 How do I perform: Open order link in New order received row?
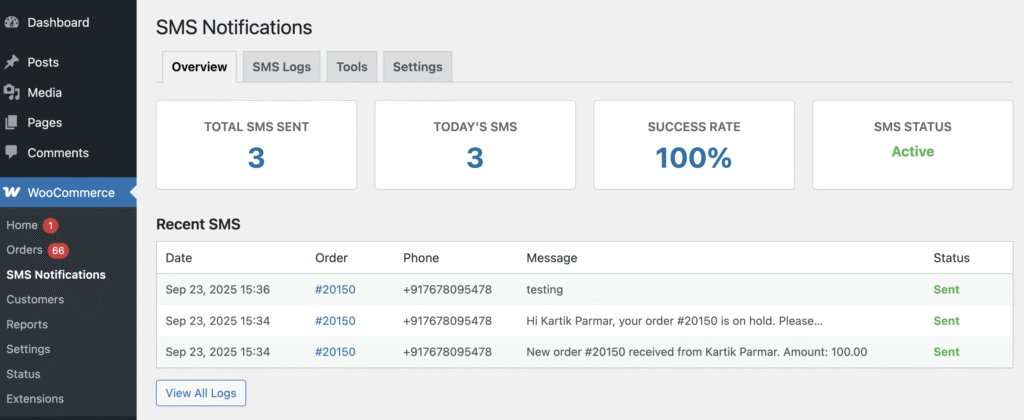coord(335,352)
